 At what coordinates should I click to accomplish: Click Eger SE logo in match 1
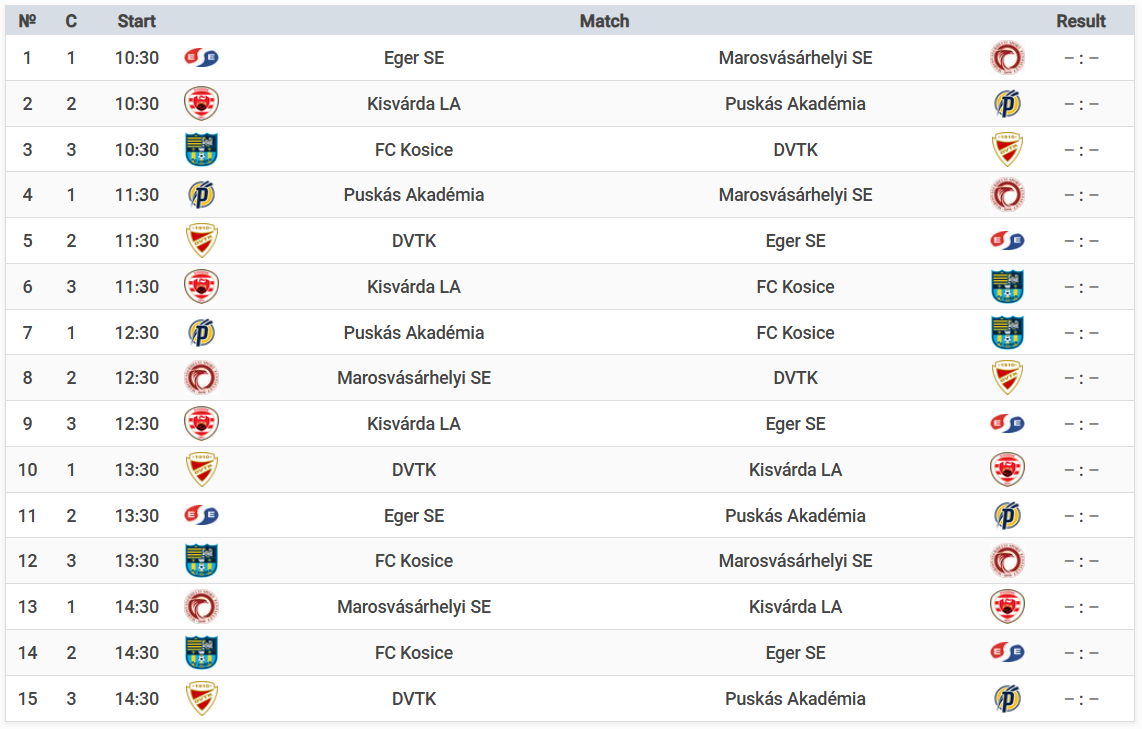[202, 58]
